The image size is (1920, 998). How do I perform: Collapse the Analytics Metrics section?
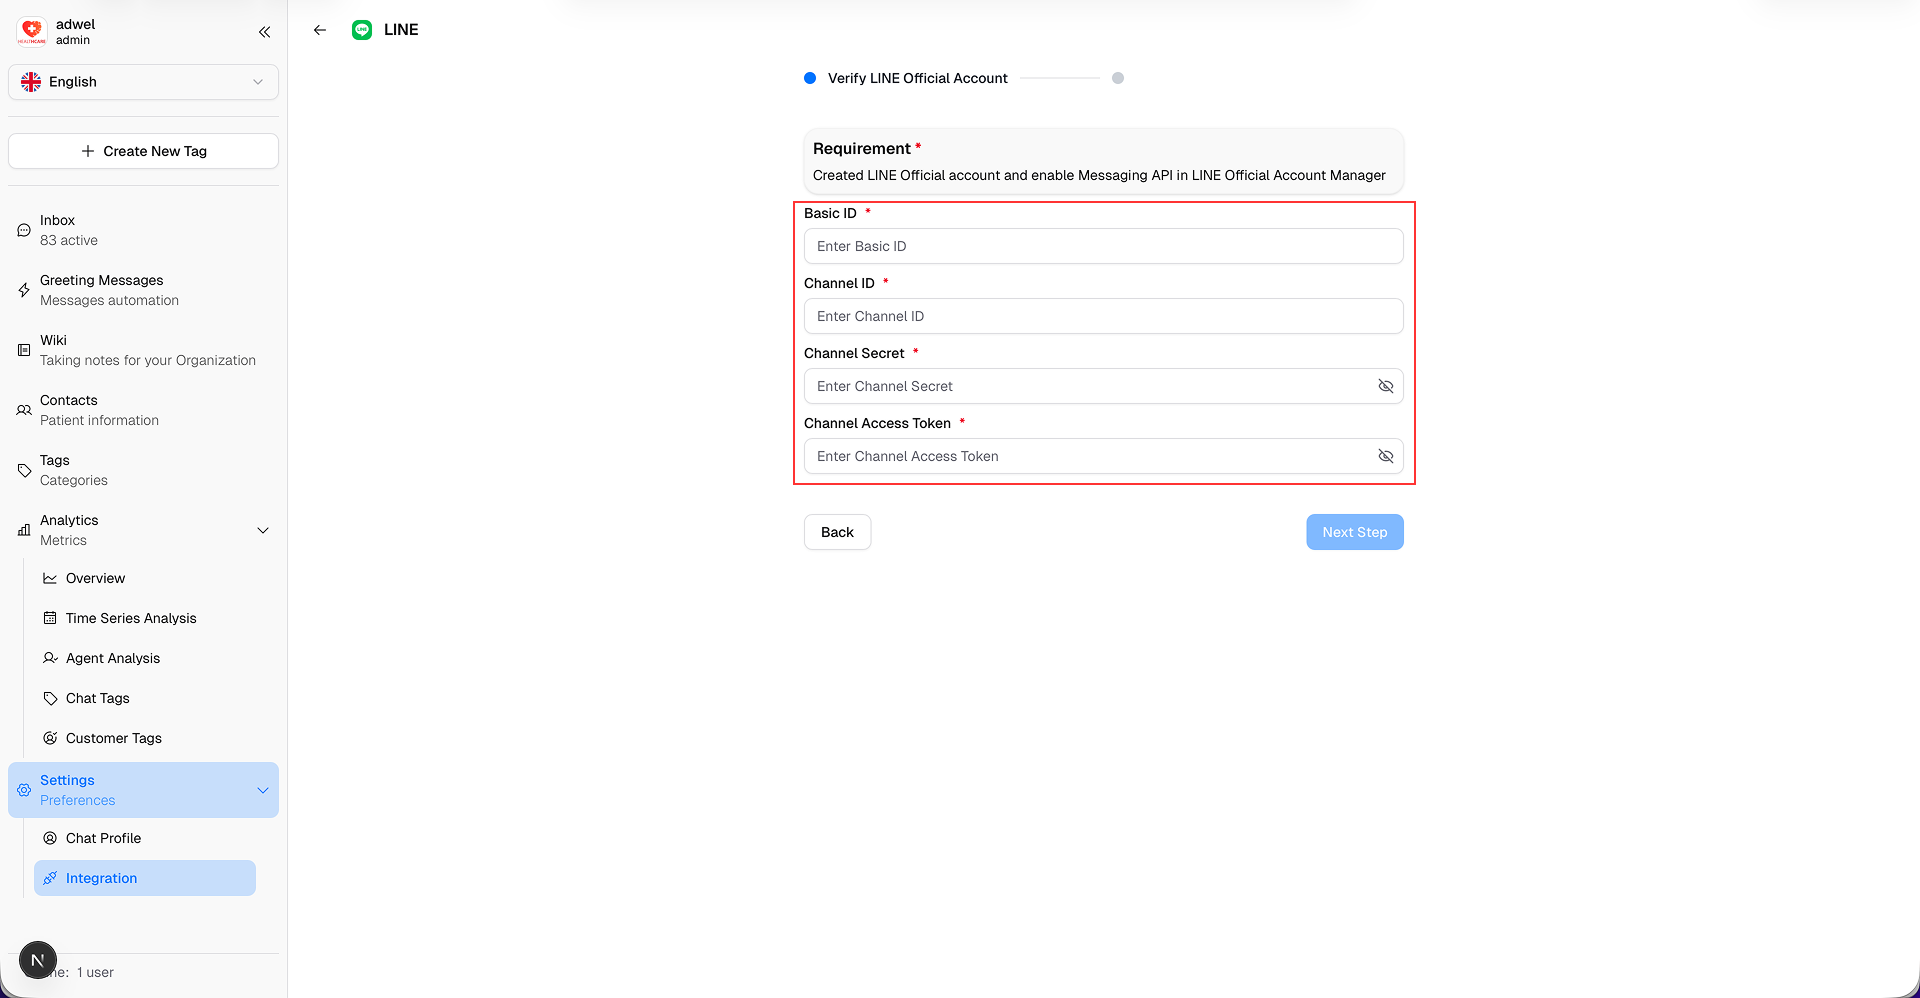(x=262, y=530)
